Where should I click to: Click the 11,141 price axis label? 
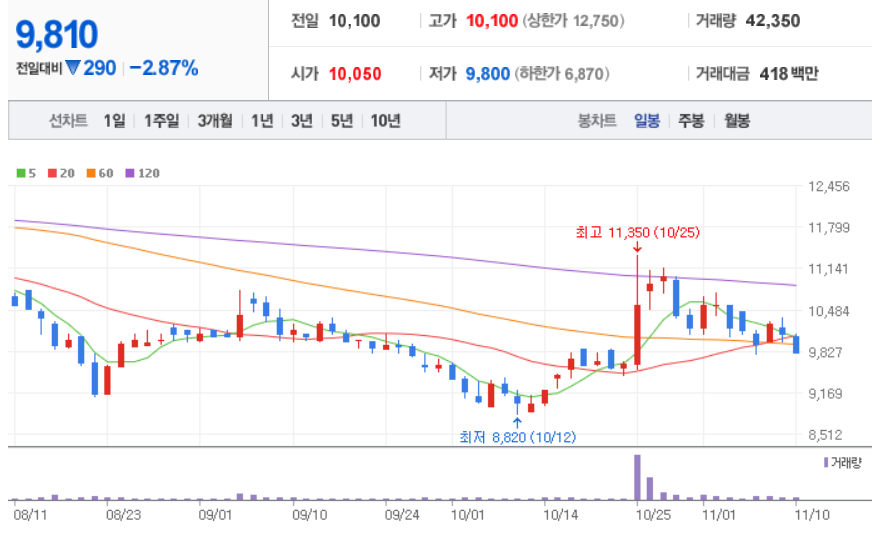[829, 269]
